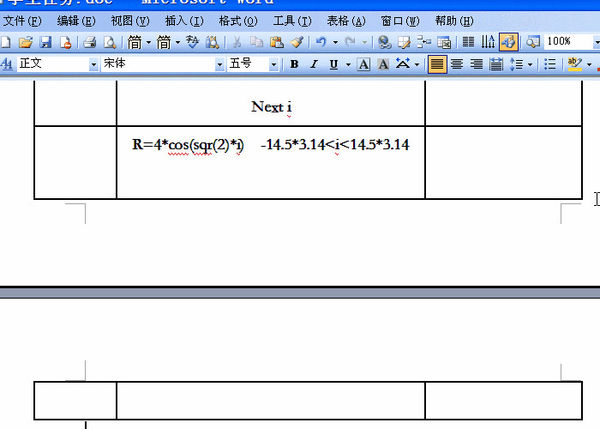Open Styles and Formatting pane
The width and height of the screenshot is (600, 429).
pyautogui.click(x=7, y=64)
